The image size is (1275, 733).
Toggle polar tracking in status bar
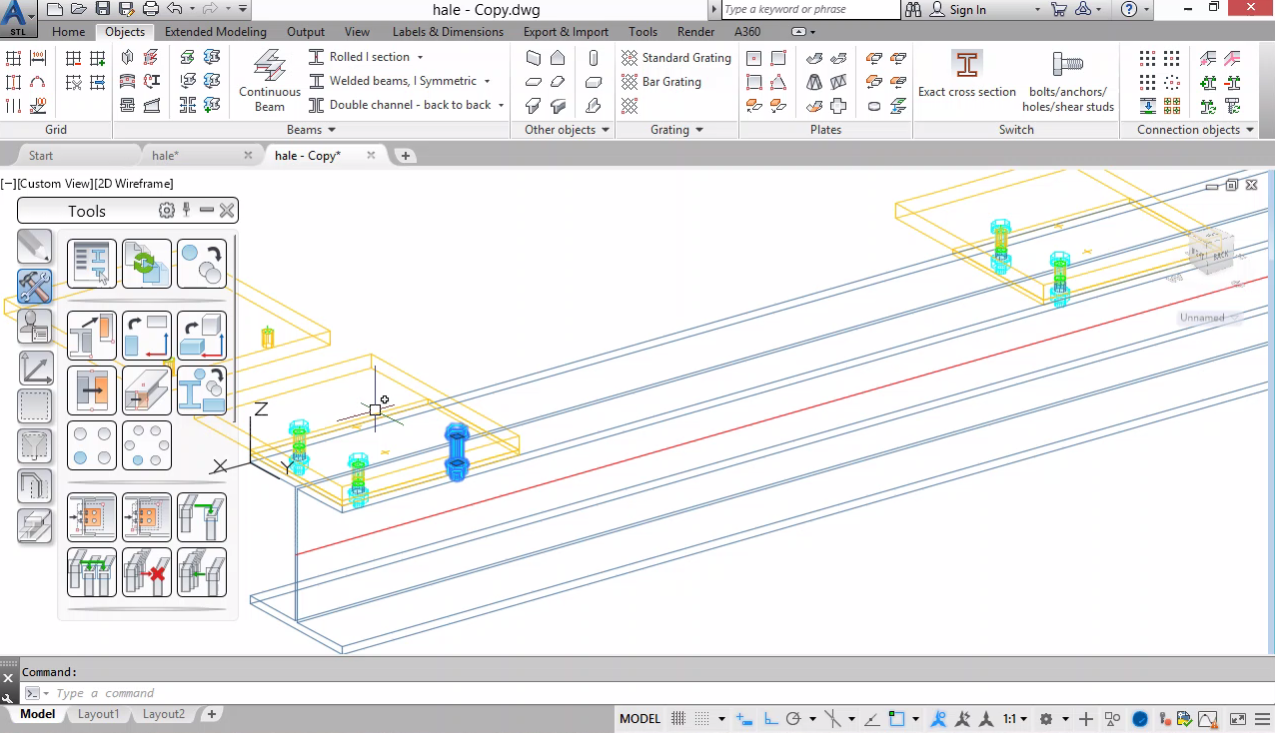click(794, 719)
